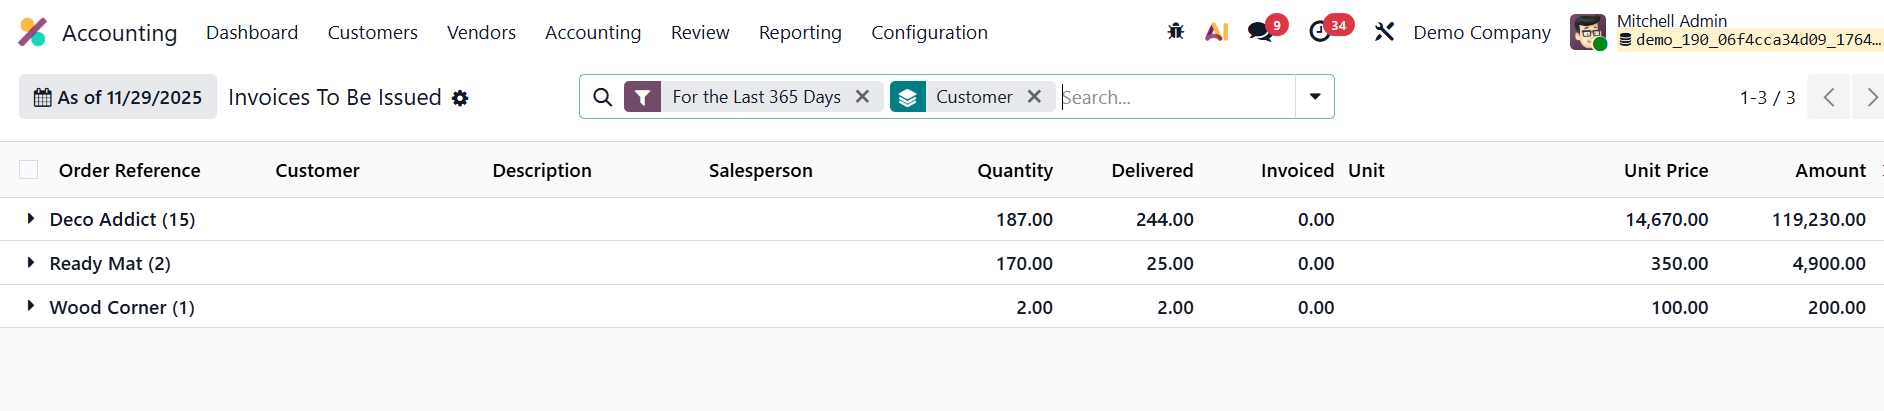Open the debug bug icon menu

[1176, 32]
